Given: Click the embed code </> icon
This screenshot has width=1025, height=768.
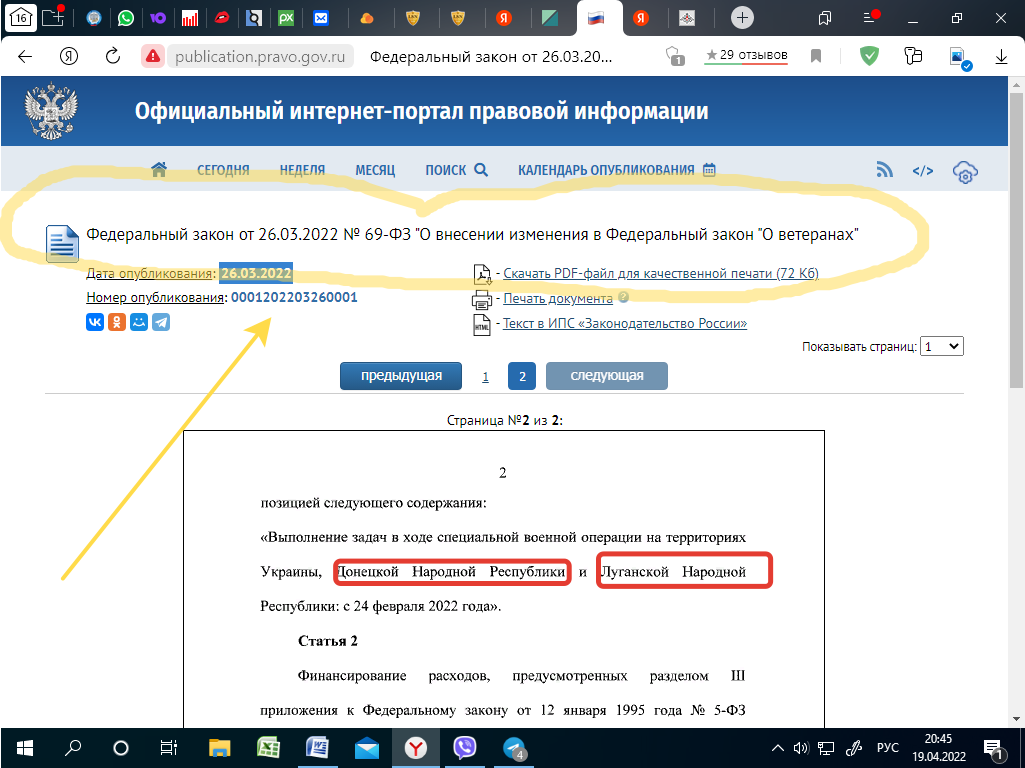Looking at the screenshot, I should pos(922,170).
